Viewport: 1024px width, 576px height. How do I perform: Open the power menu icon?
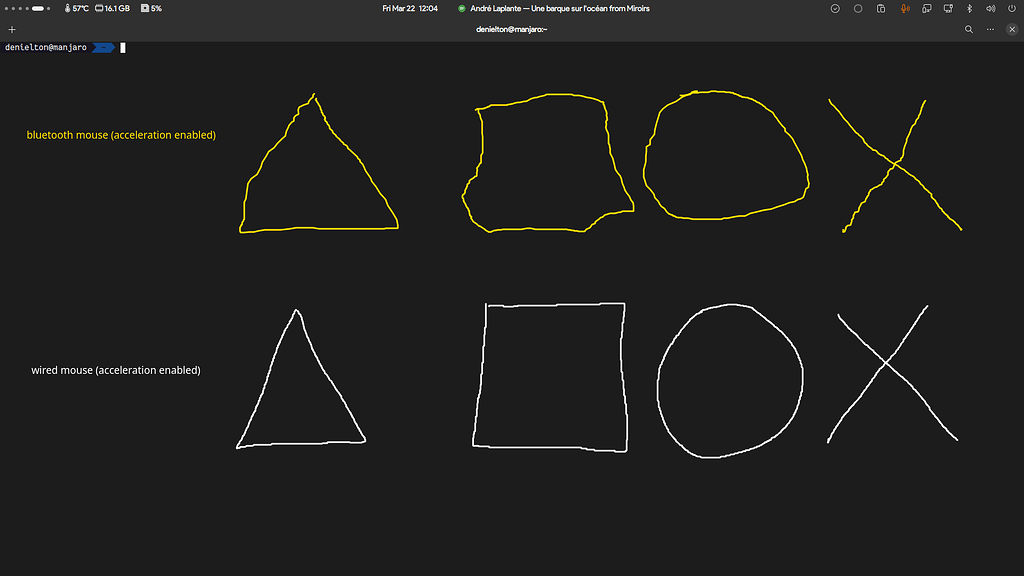[x=1011, y=8]
